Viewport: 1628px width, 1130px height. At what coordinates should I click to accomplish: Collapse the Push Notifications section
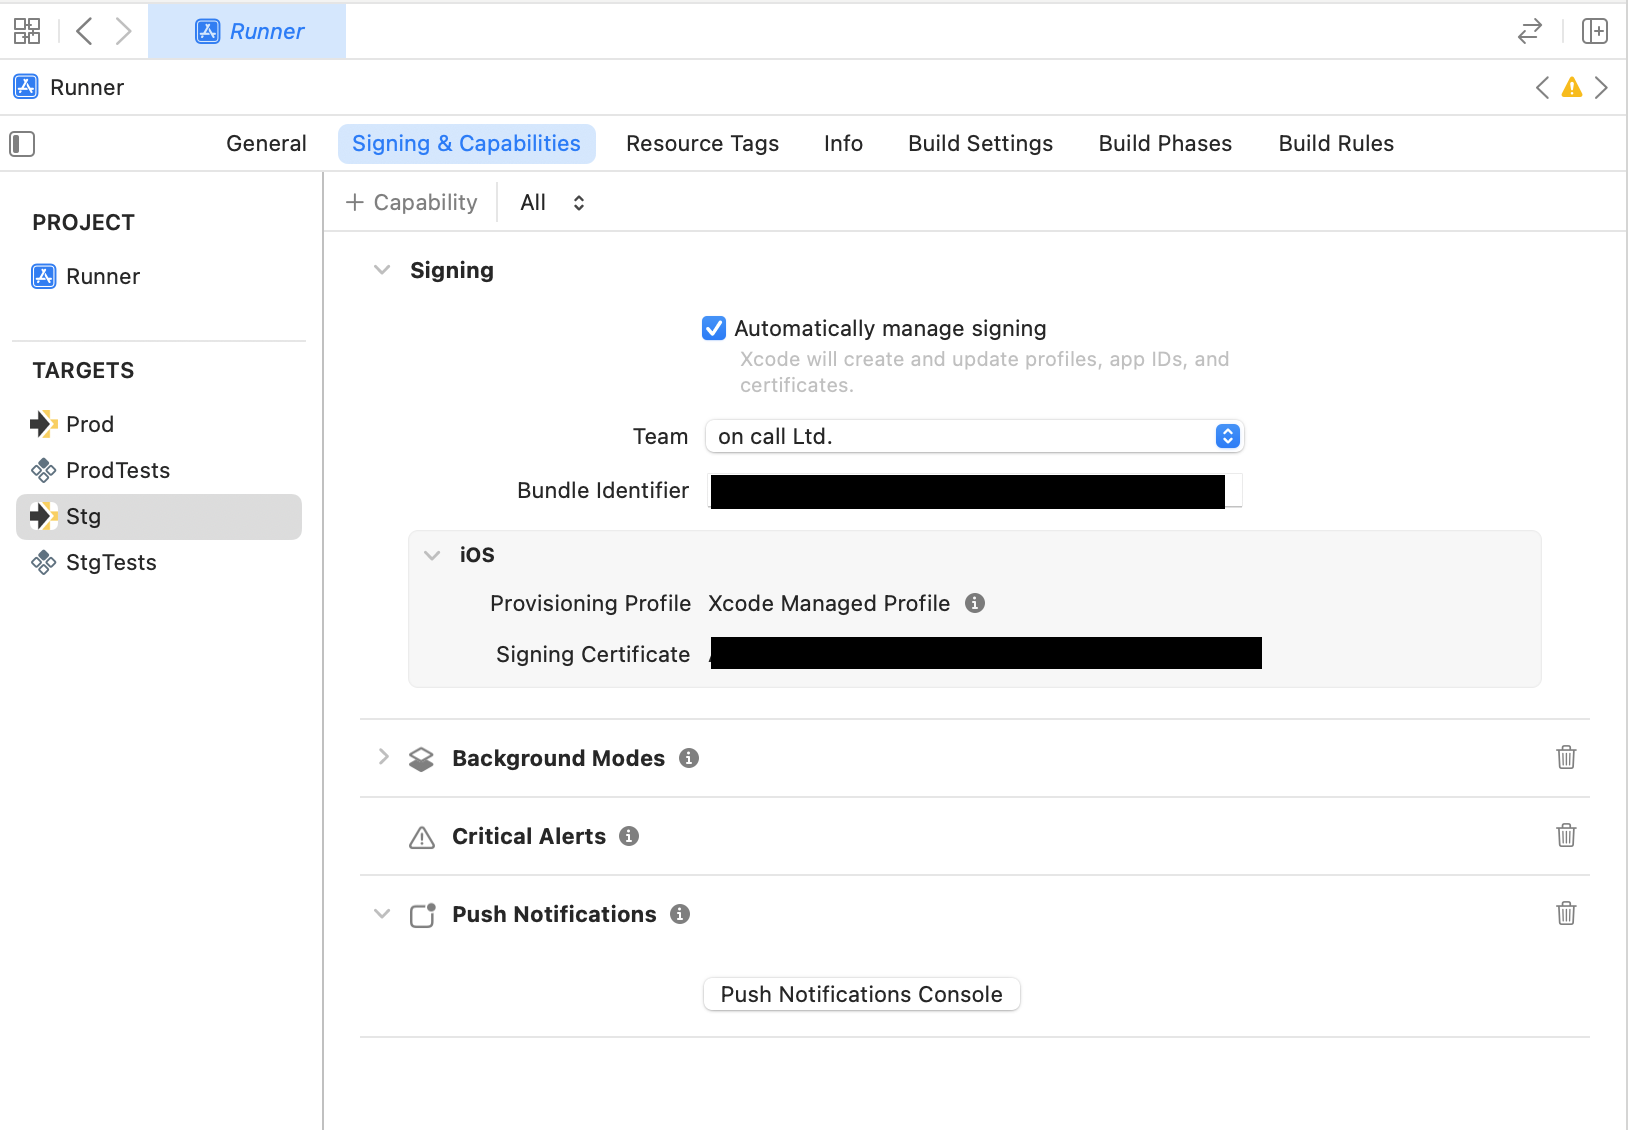[x=382, y=914]
